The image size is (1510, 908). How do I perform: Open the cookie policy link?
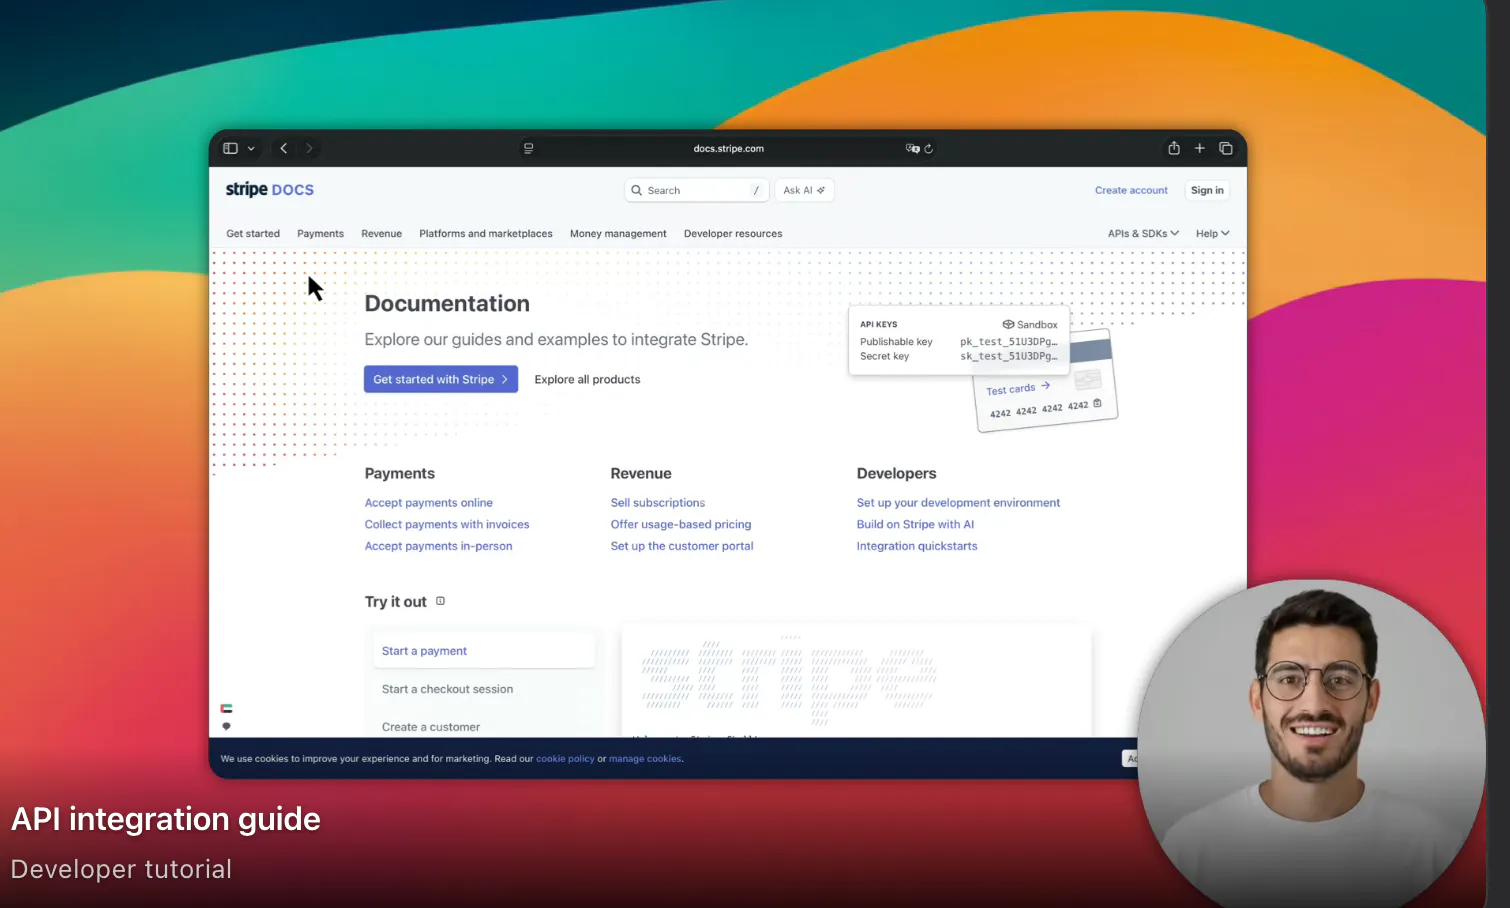[x=565, y=759]
